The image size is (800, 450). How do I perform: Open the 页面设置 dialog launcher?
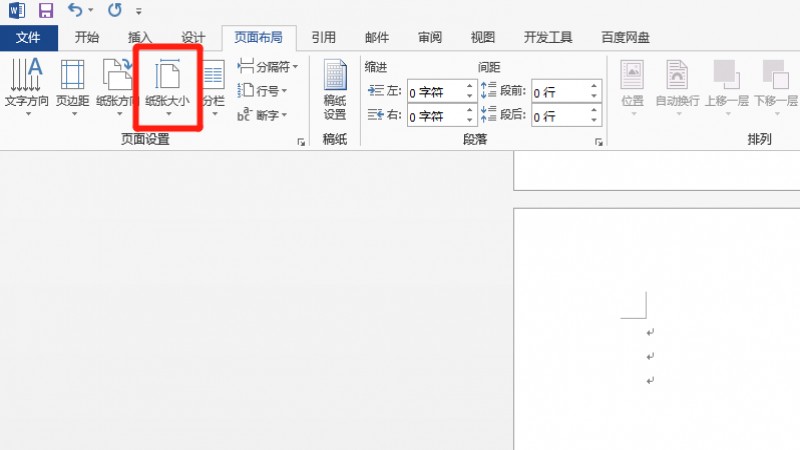[x=302, y=142]
